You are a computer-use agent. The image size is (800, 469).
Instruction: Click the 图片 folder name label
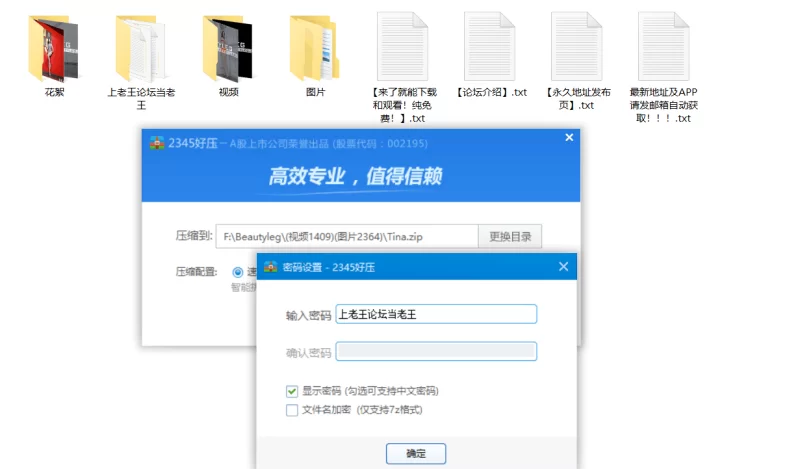[x=315, y=92]
